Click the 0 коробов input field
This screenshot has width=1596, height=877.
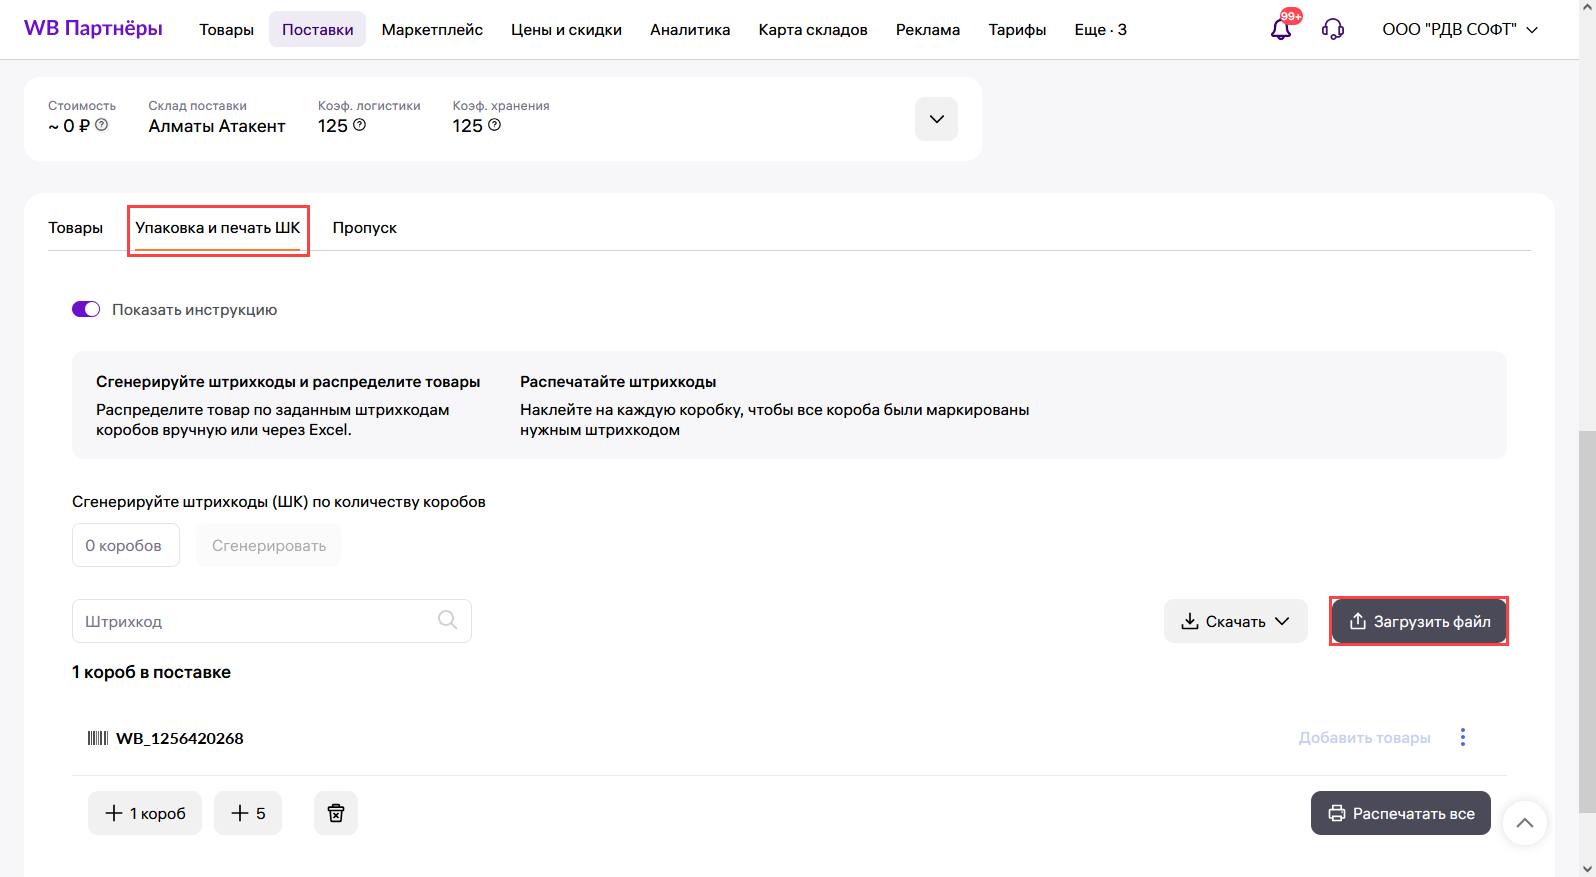(125, 545)
